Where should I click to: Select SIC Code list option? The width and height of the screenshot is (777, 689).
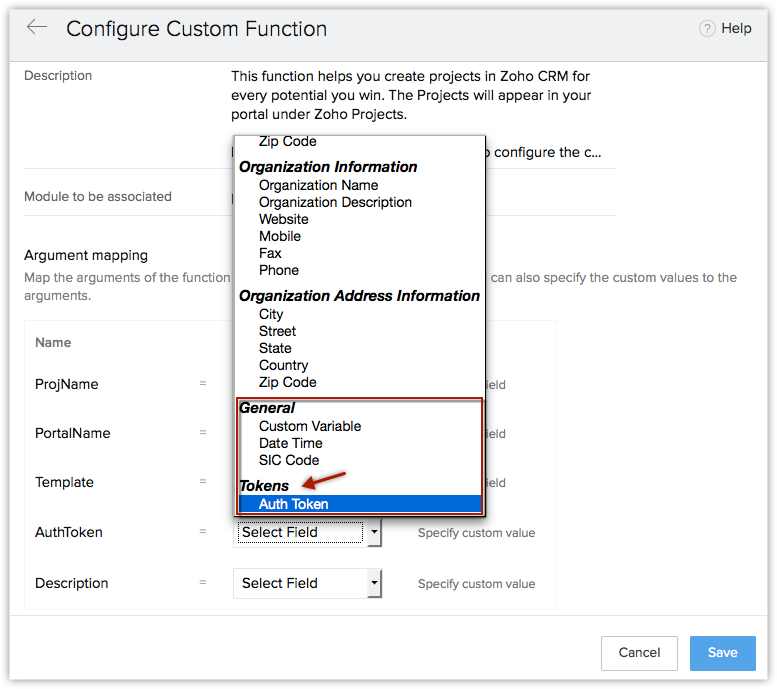pyautogui.click(x=289, y=460)
